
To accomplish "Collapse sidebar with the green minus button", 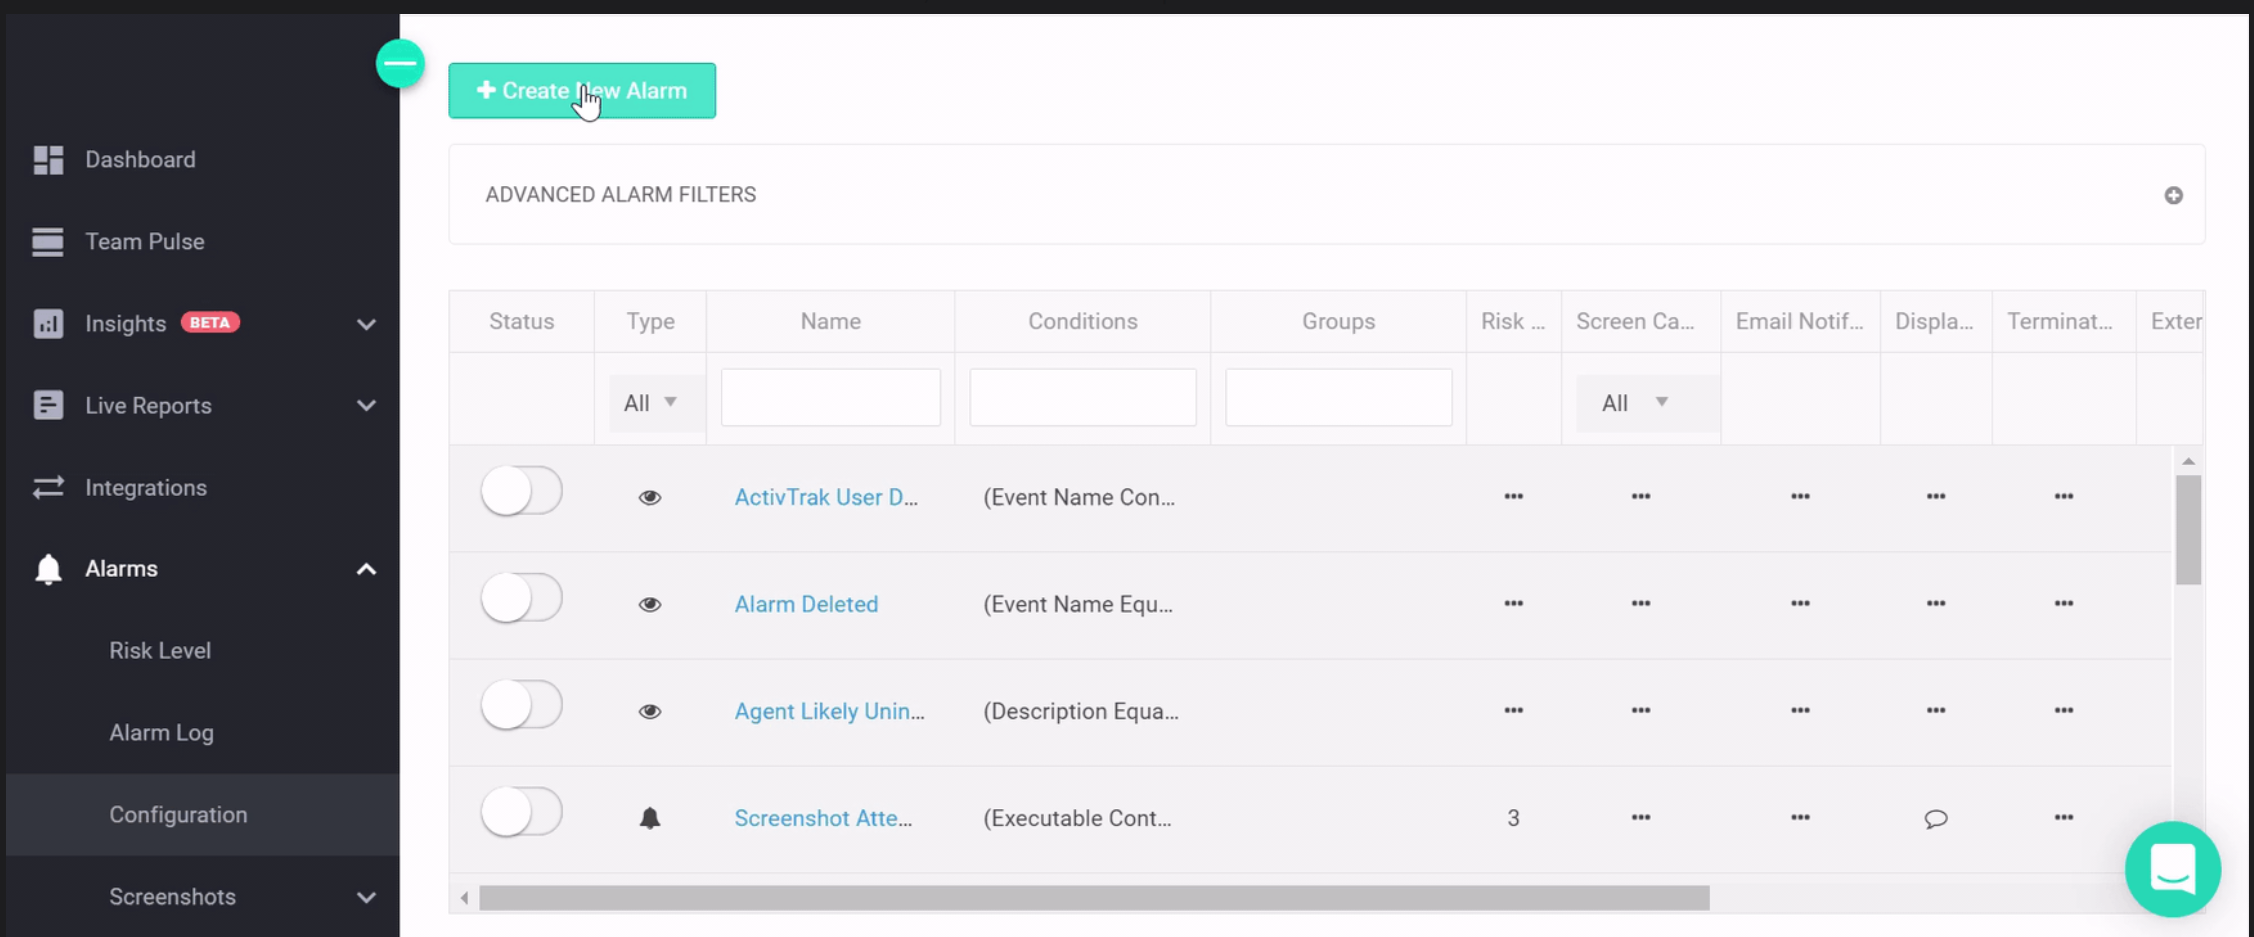I will click(x=400, y=64).
